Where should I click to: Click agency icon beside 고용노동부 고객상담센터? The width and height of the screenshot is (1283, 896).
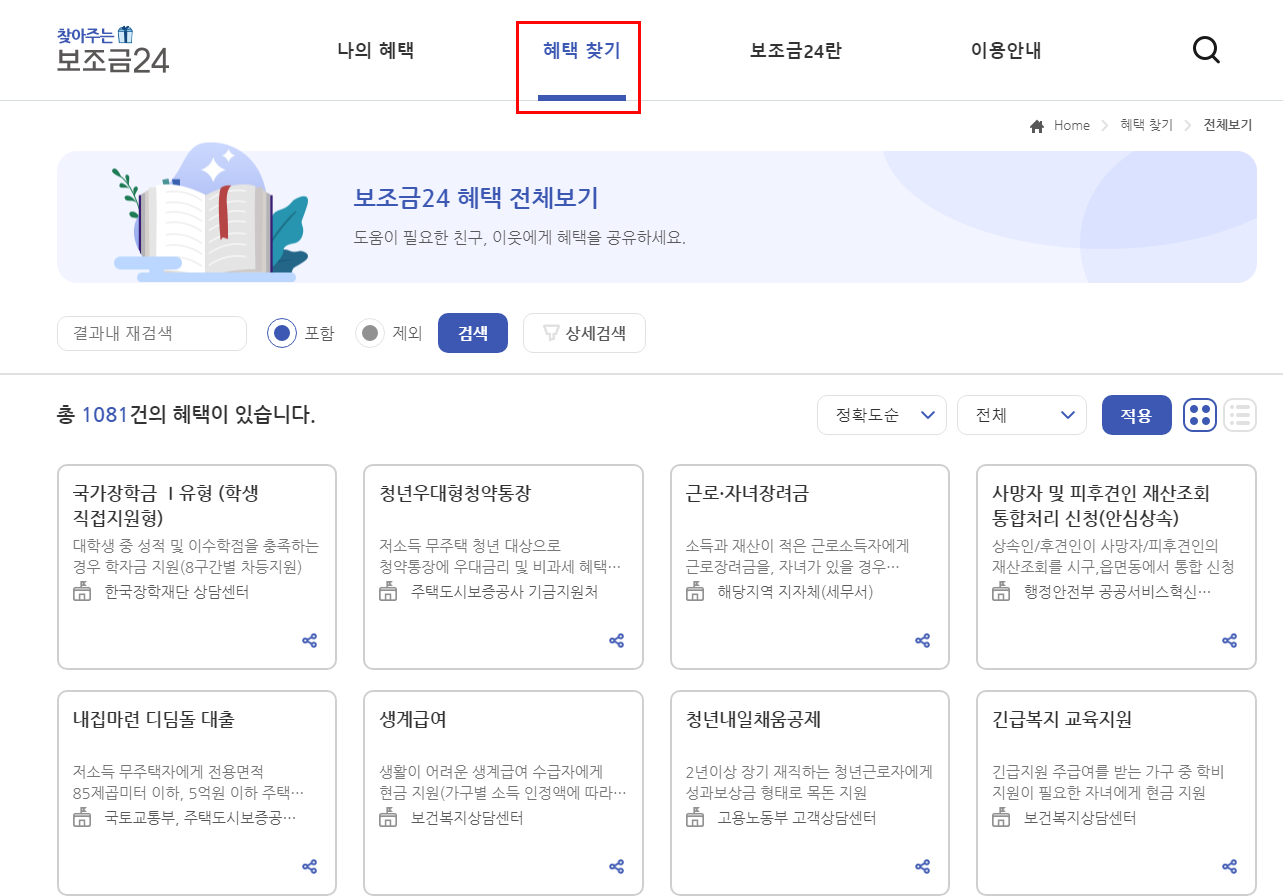coord(695,818)
